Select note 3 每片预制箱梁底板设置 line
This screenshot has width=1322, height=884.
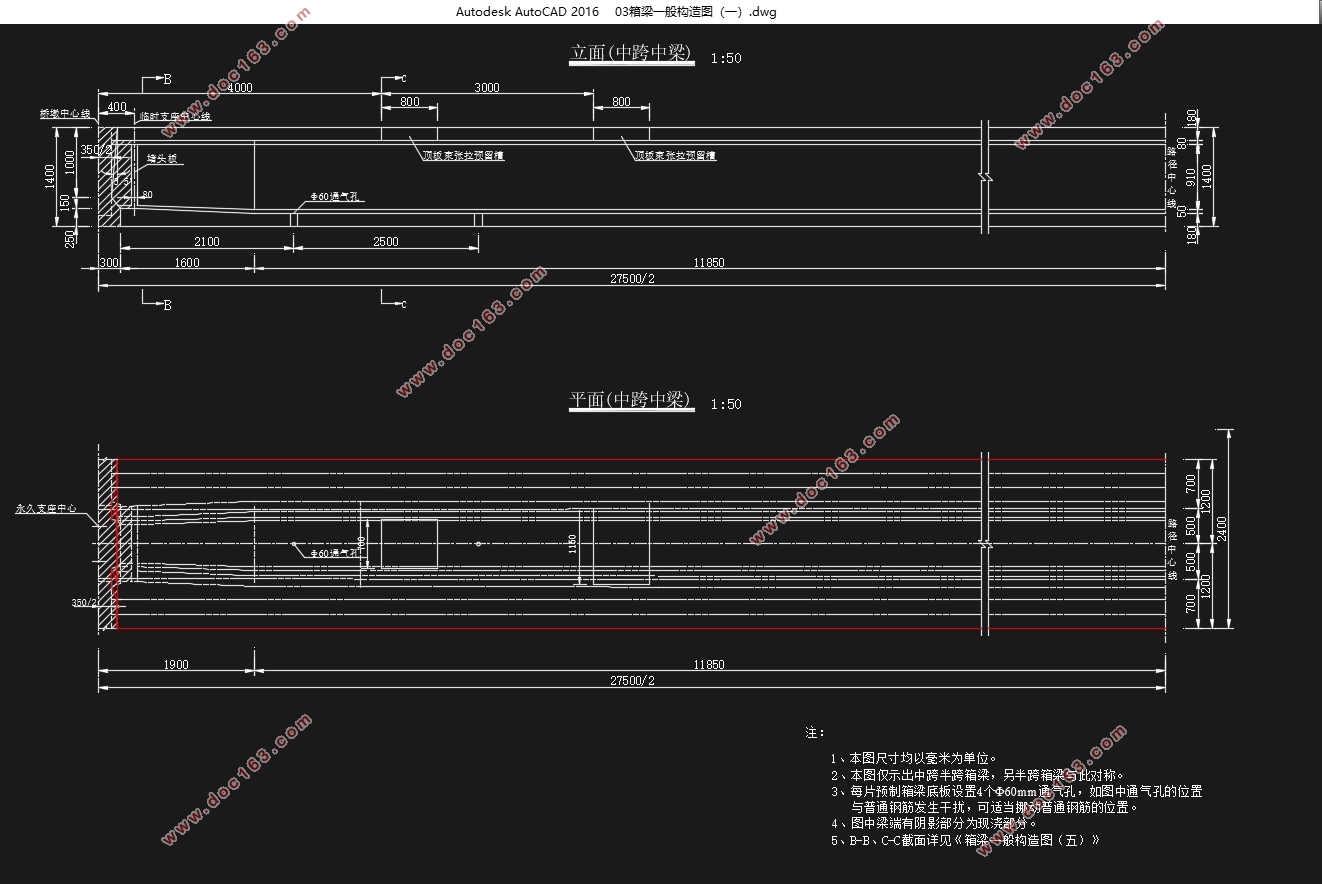pyautogui.click(x=1016, y=791)
